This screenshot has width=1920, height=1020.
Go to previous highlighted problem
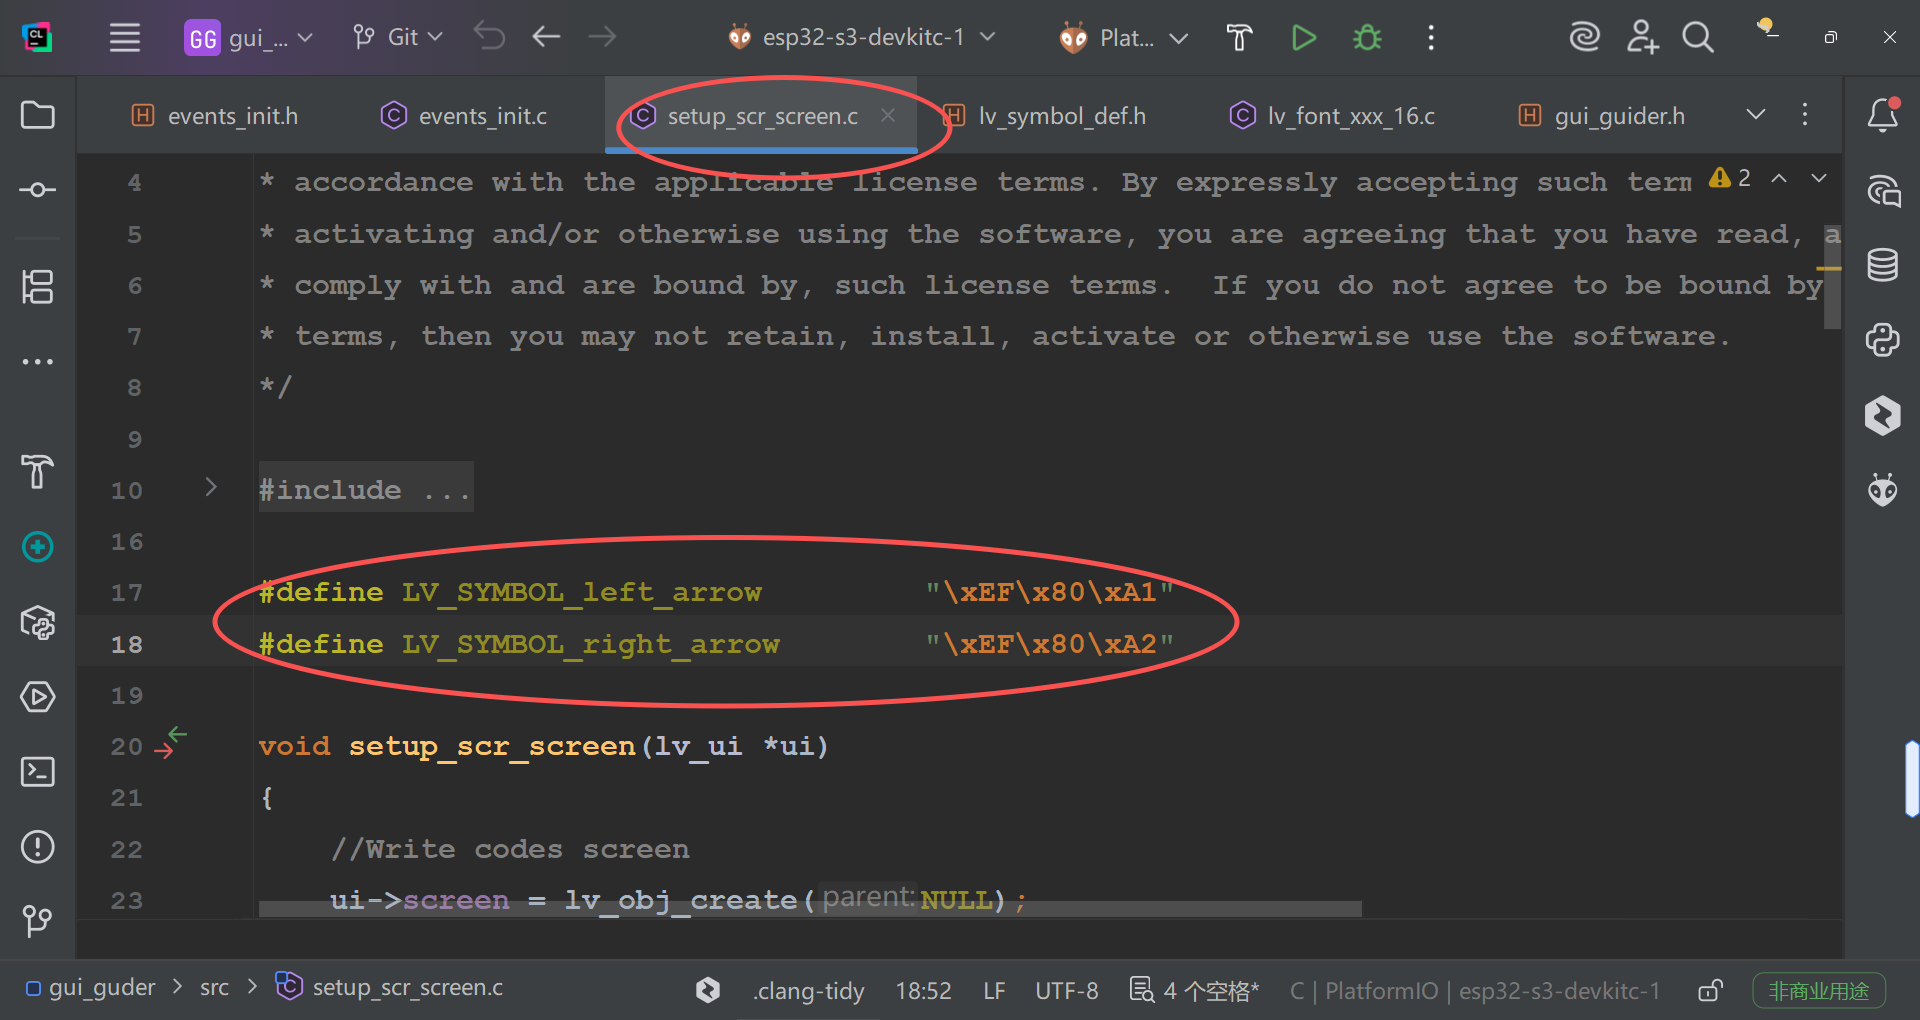[1779, 178]
